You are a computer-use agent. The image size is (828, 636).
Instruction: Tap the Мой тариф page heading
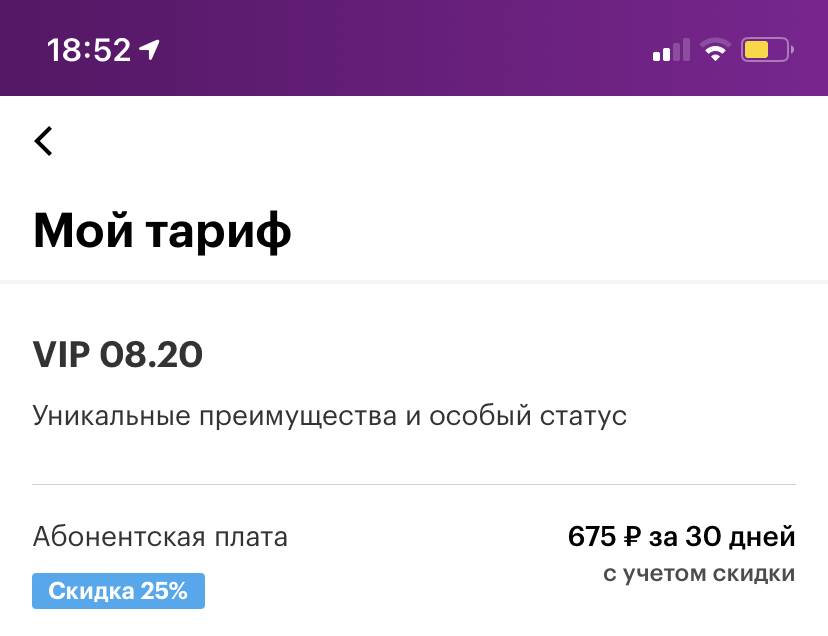tap(162, 231)
